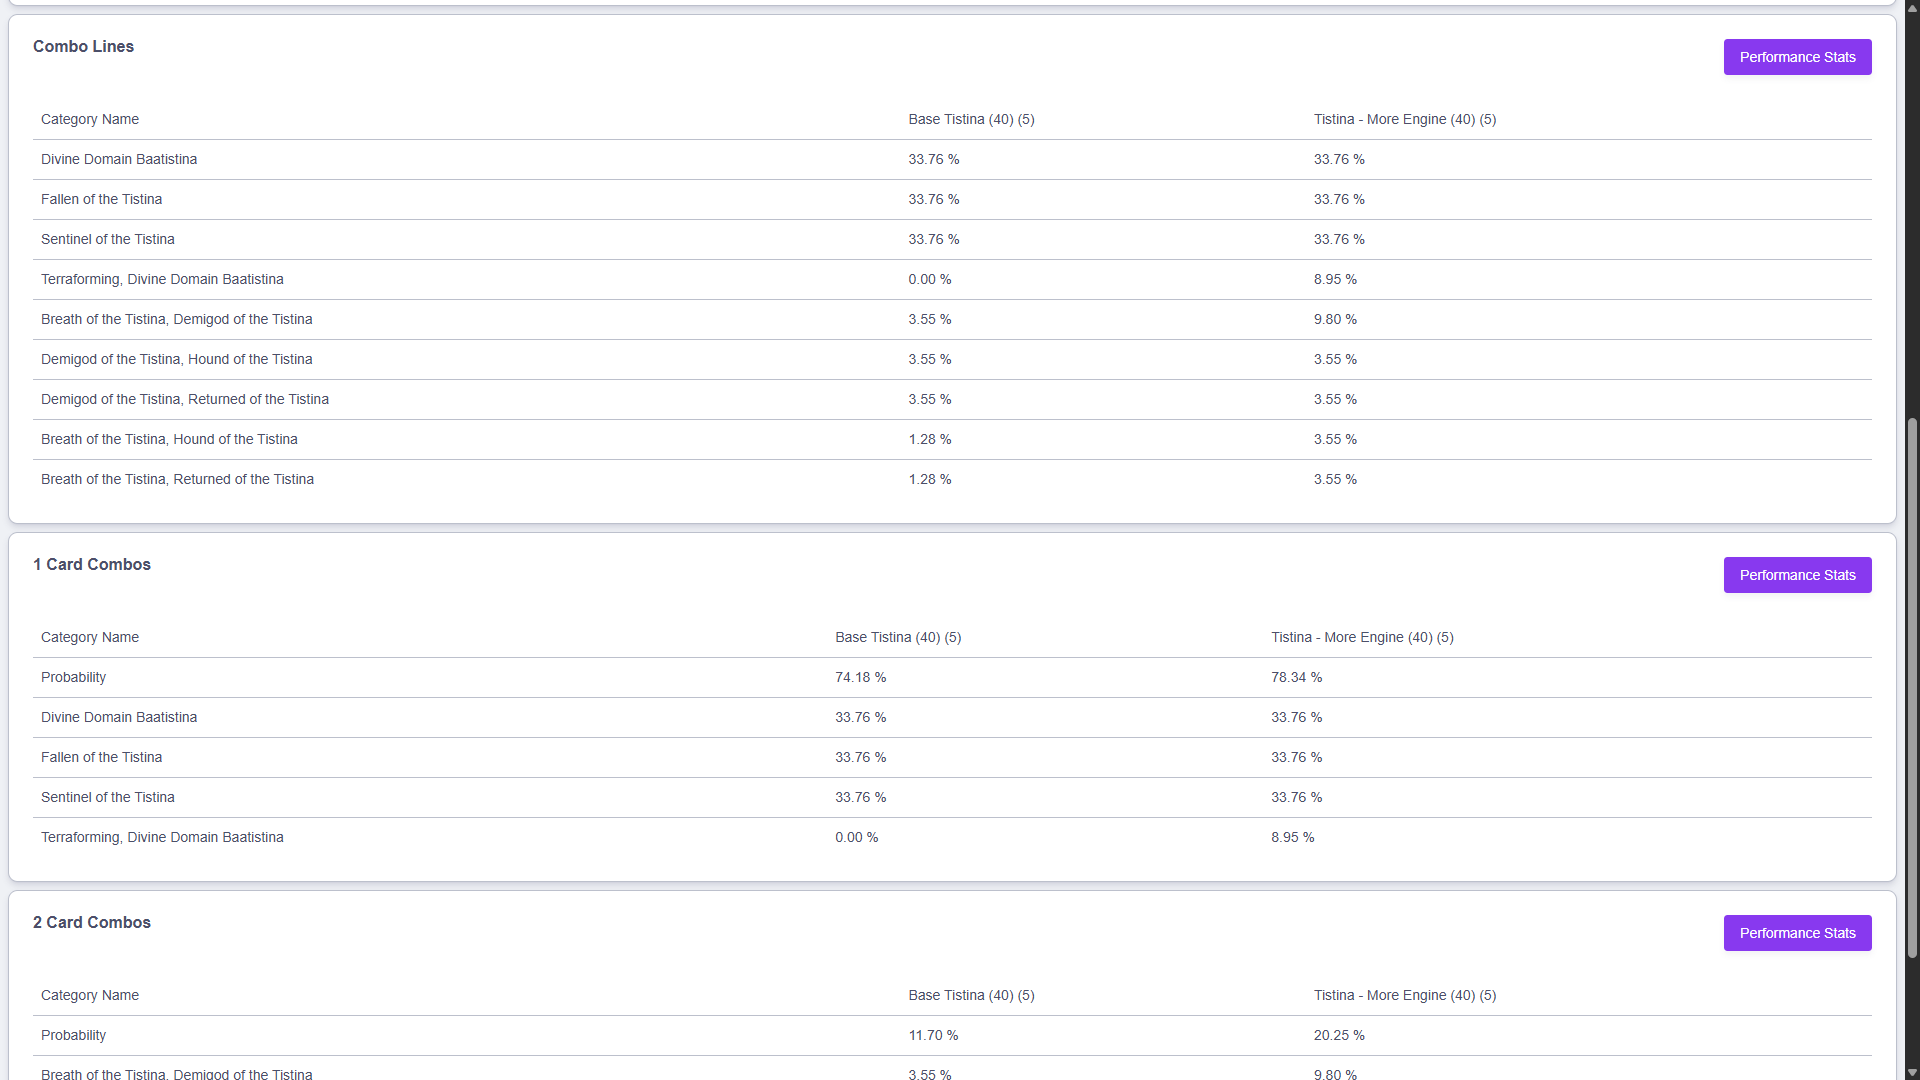
Task: Select Demigod of the Tistina, Hound row
Action: tap(952, 359)
